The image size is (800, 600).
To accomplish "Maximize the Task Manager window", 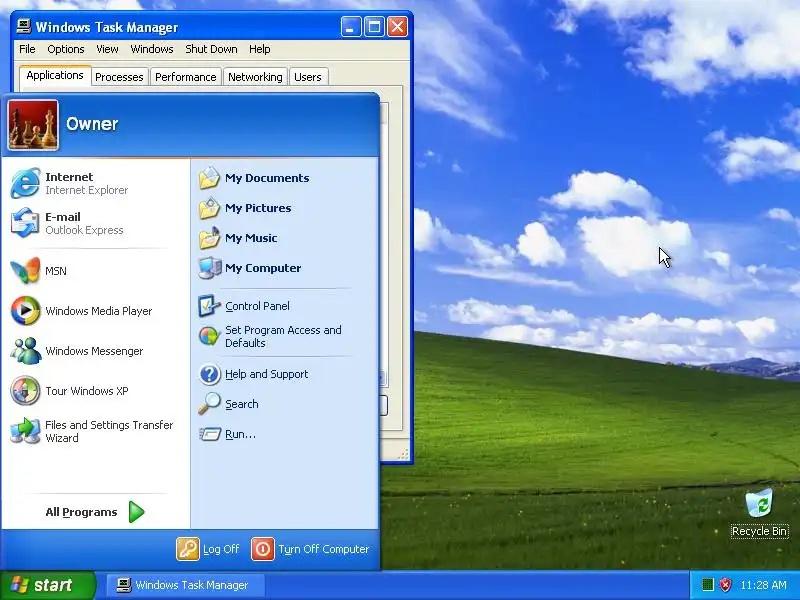I will point(374,27).
